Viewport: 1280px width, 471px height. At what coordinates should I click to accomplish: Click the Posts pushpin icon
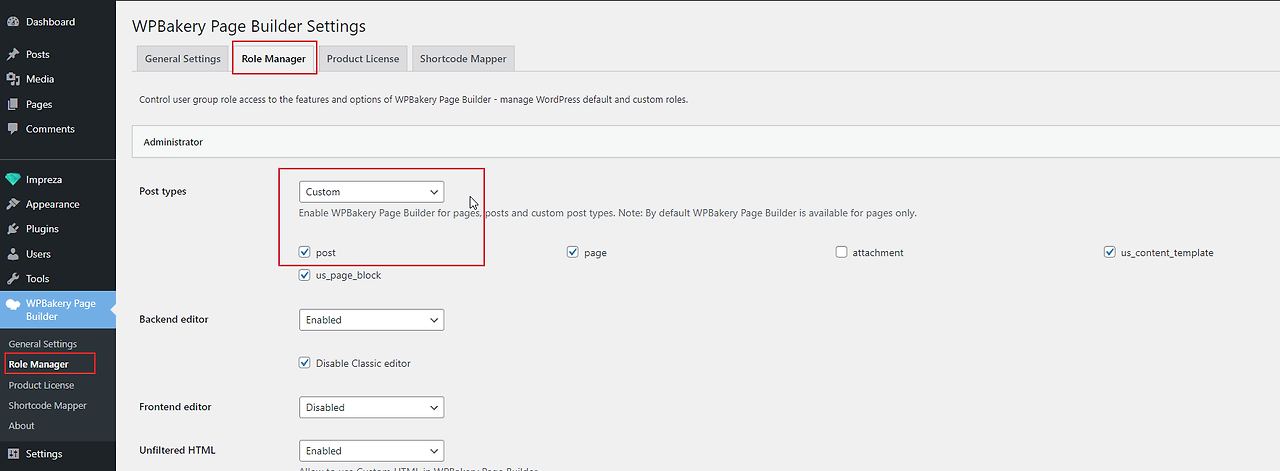point(13,54)
